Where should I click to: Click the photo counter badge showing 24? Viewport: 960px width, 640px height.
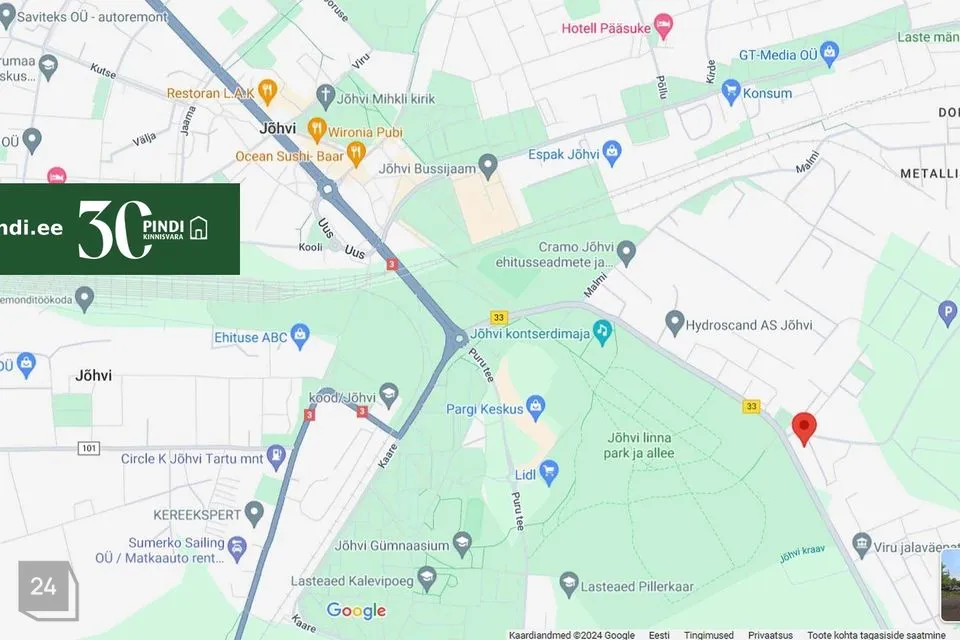pyautogui.click(x=48, y=590)
